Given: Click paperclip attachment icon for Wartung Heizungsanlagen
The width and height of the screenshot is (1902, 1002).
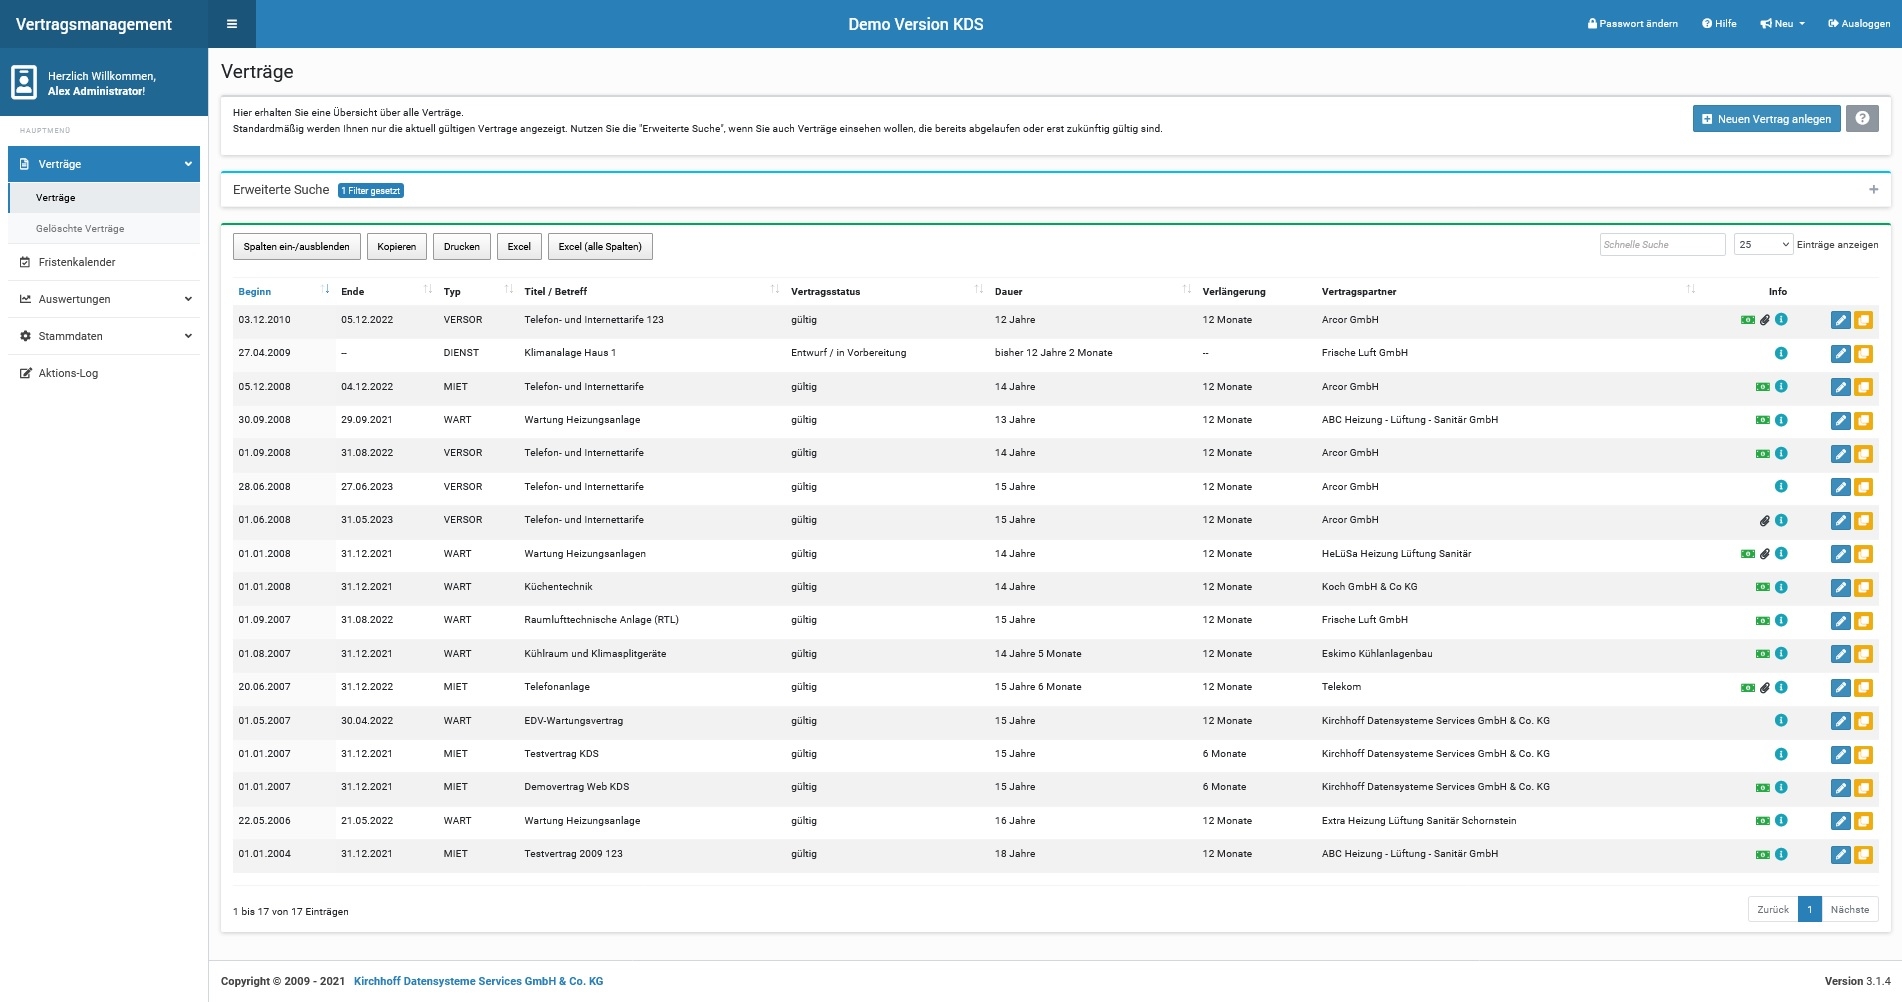Looking at the screenshot, I should (1765, 554).
